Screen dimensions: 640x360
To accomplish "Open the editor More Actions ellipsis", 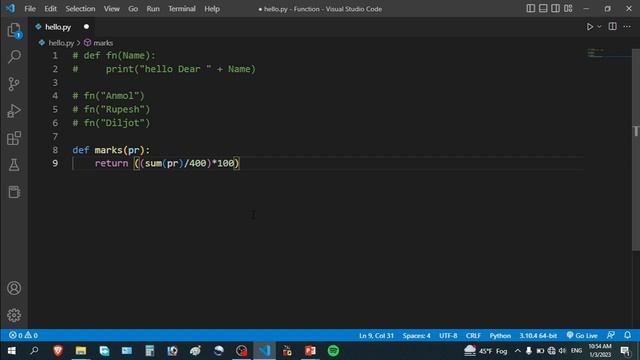I will pos(627,27).
